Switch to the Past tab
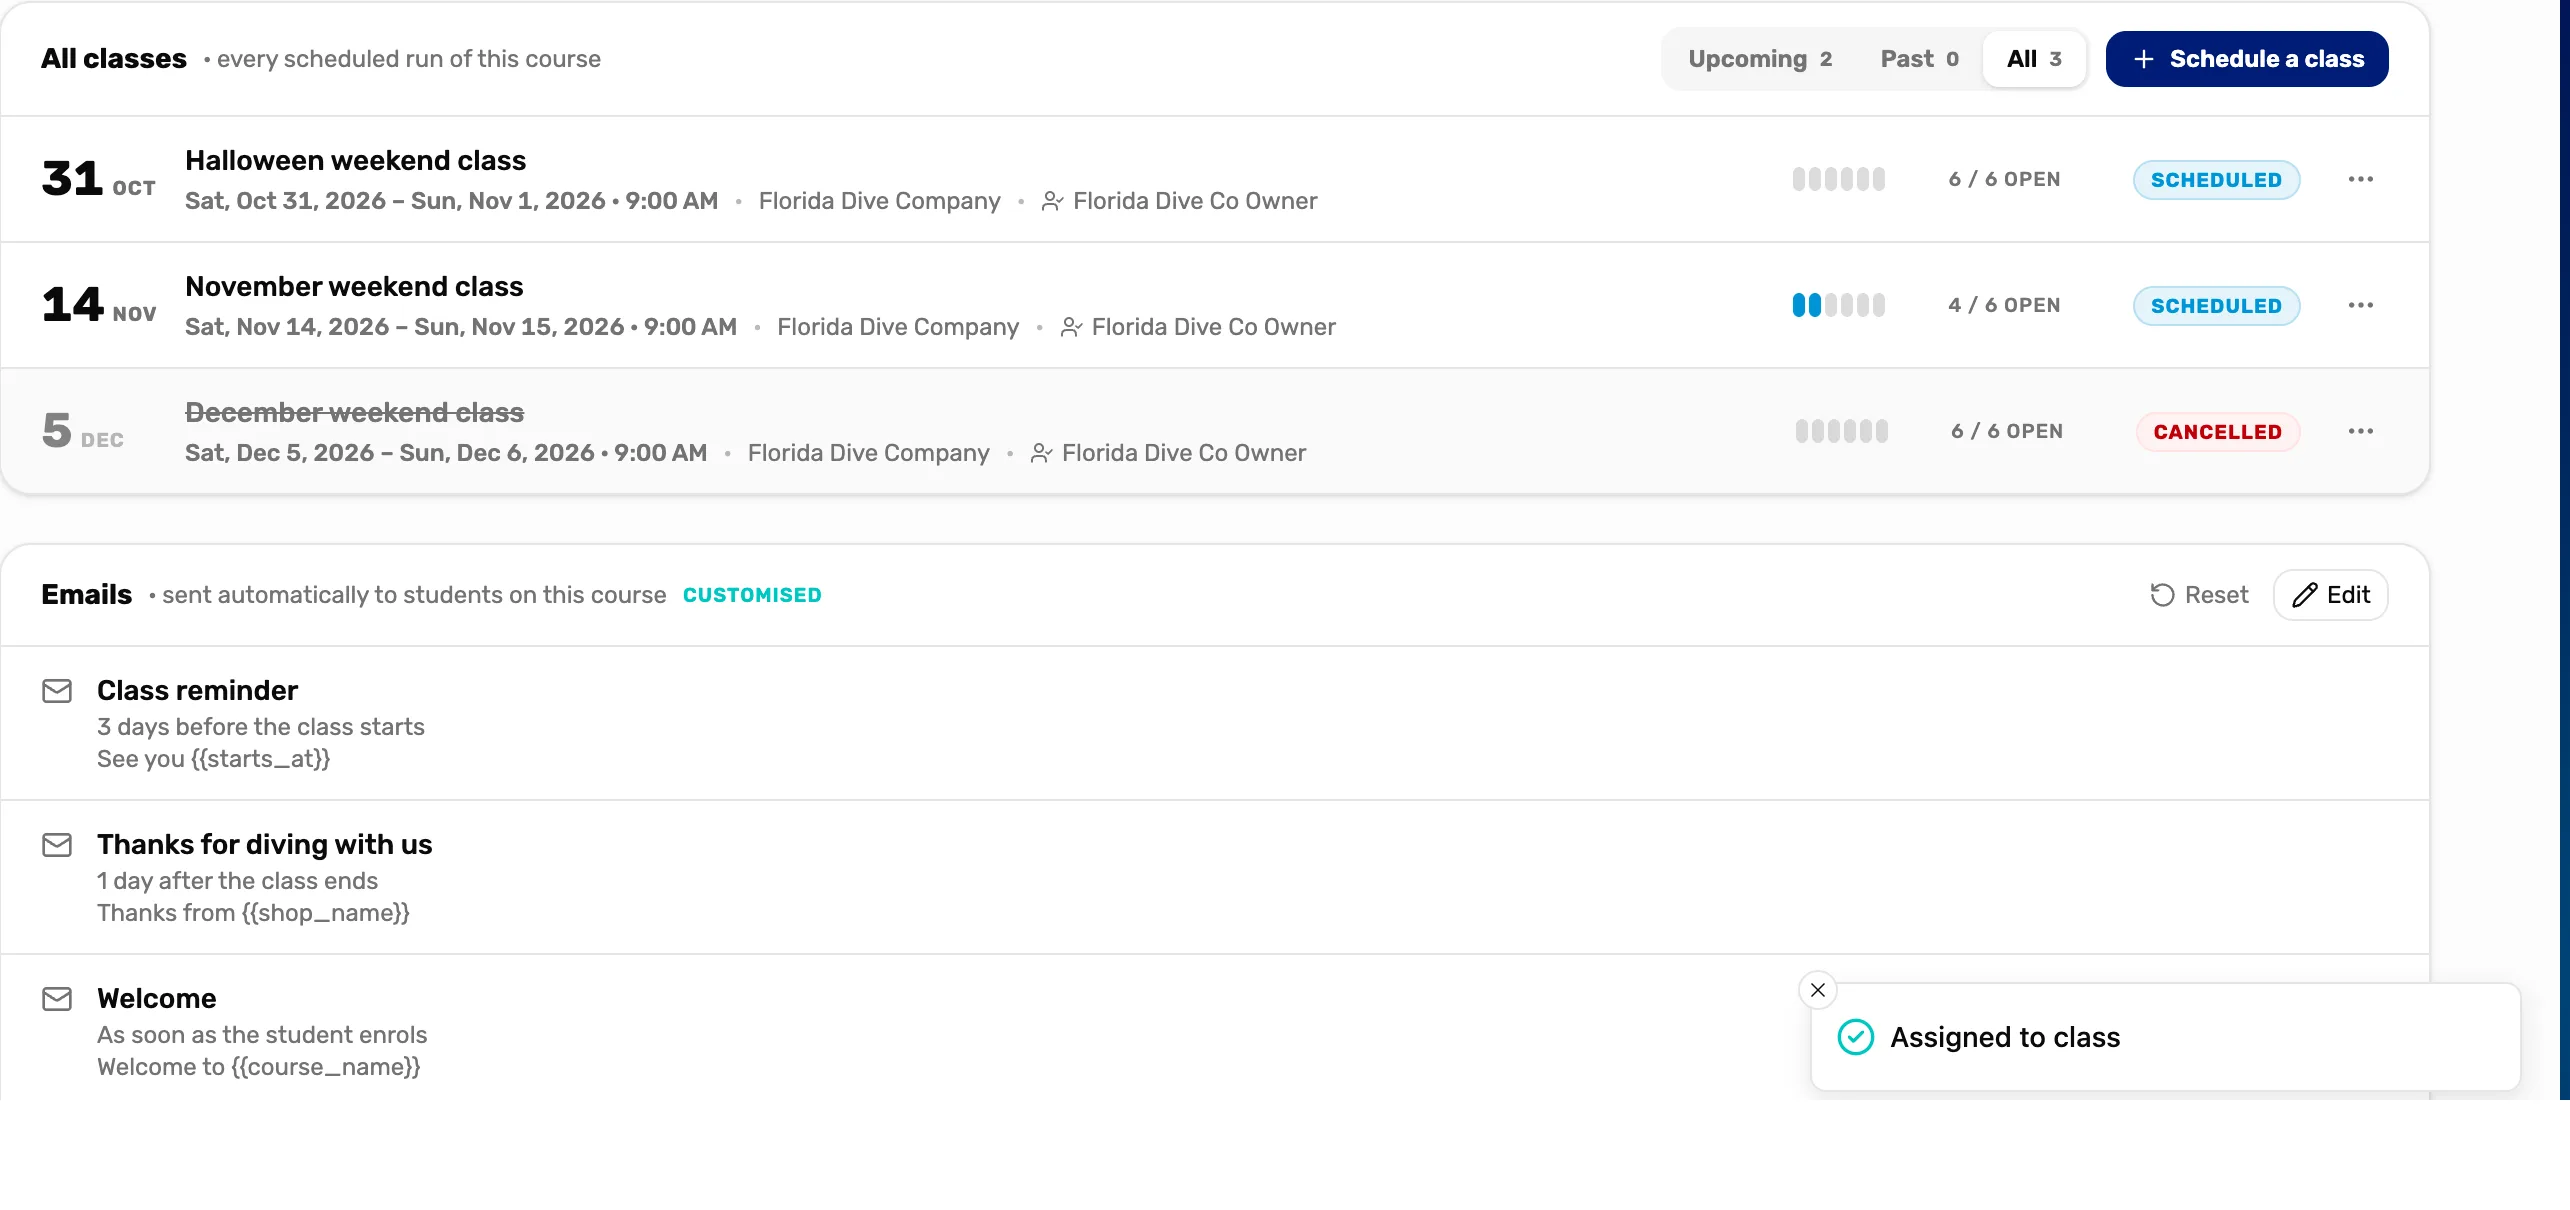The height and width of the screenshot is (1210, 2570). 1919,59
